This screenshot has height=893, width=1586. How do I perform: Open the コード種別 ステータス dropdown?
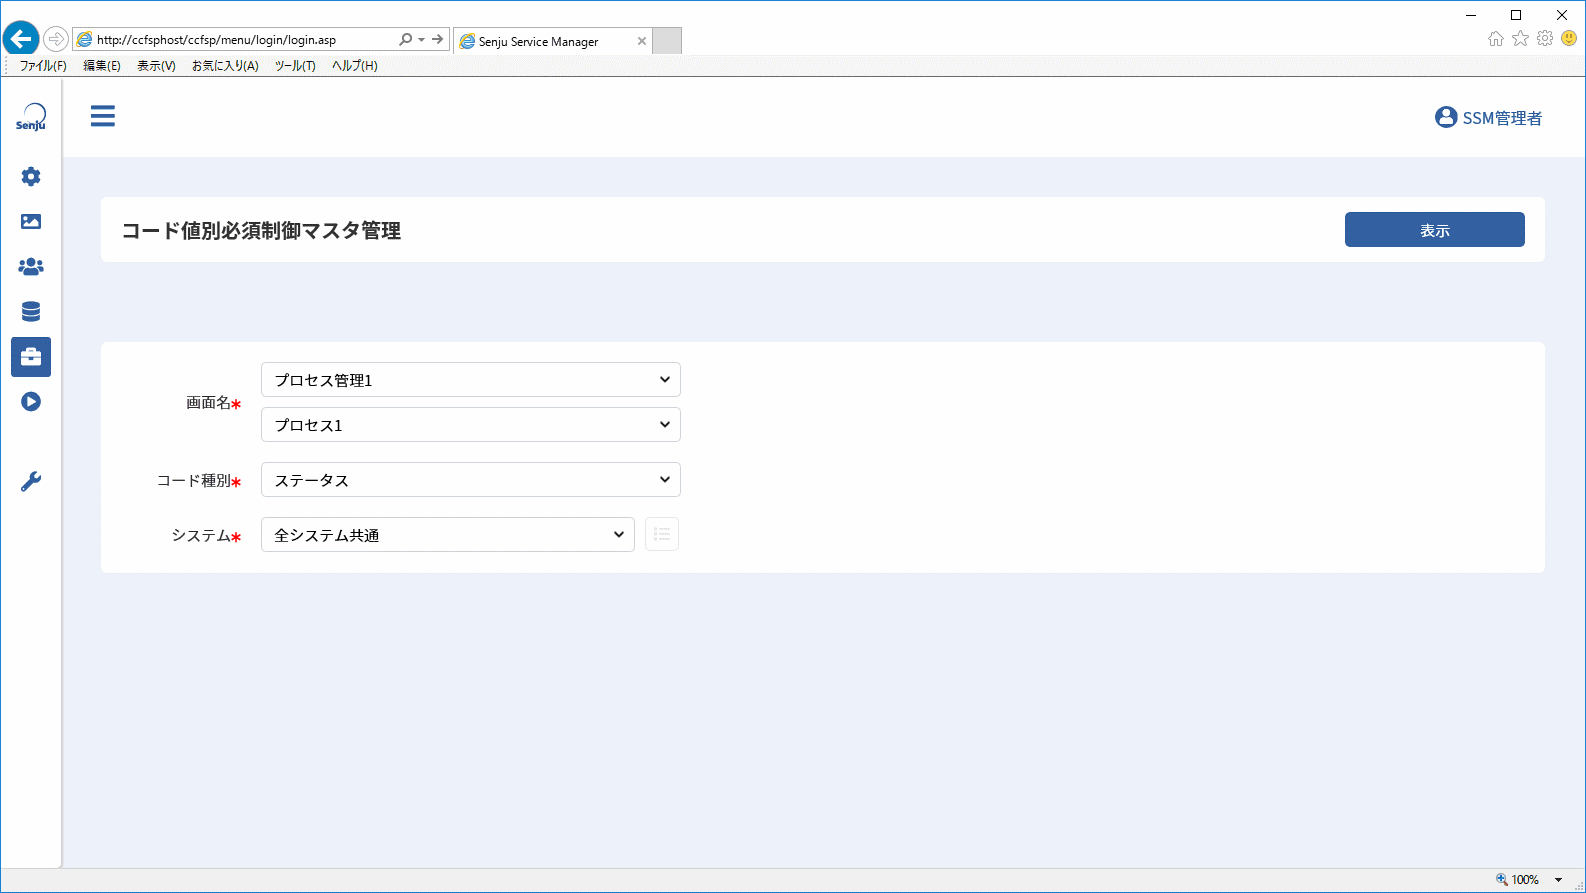click(471, 480)
